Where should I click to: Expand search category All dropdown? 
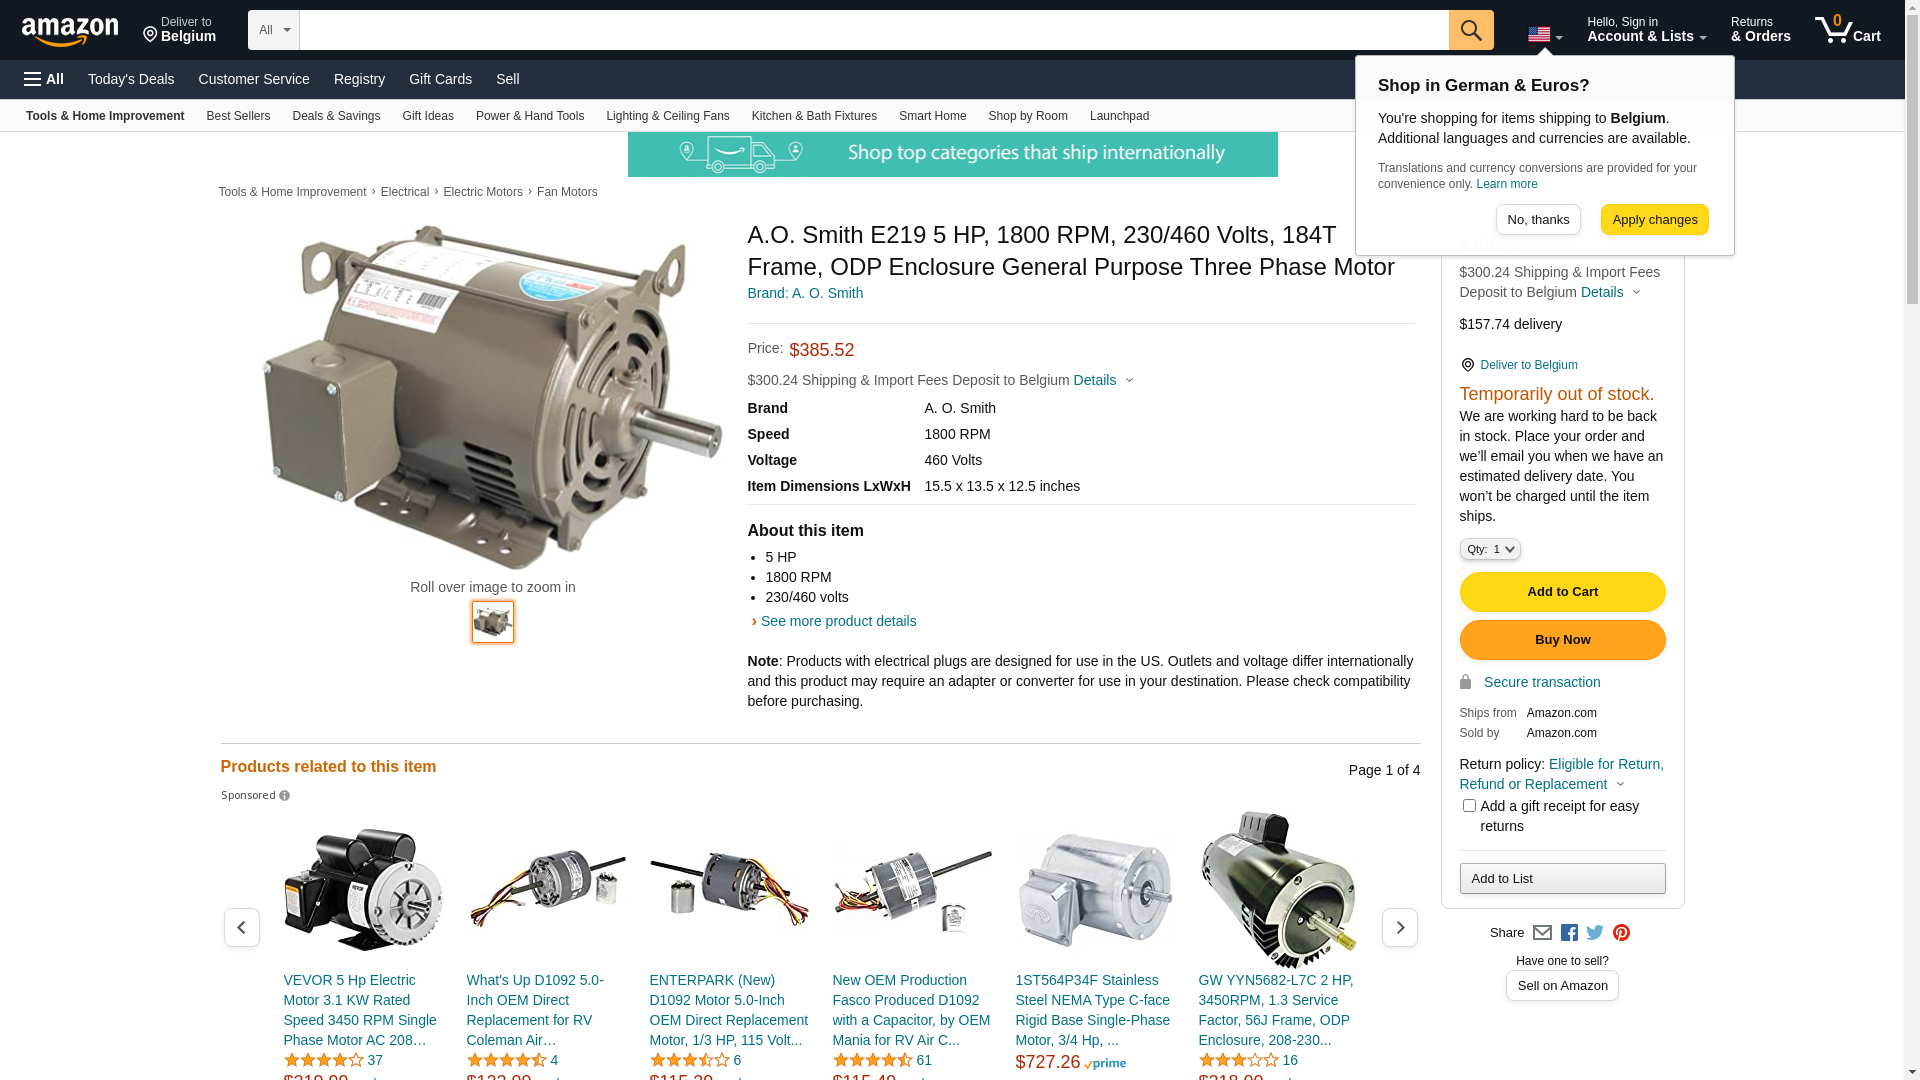273,30
